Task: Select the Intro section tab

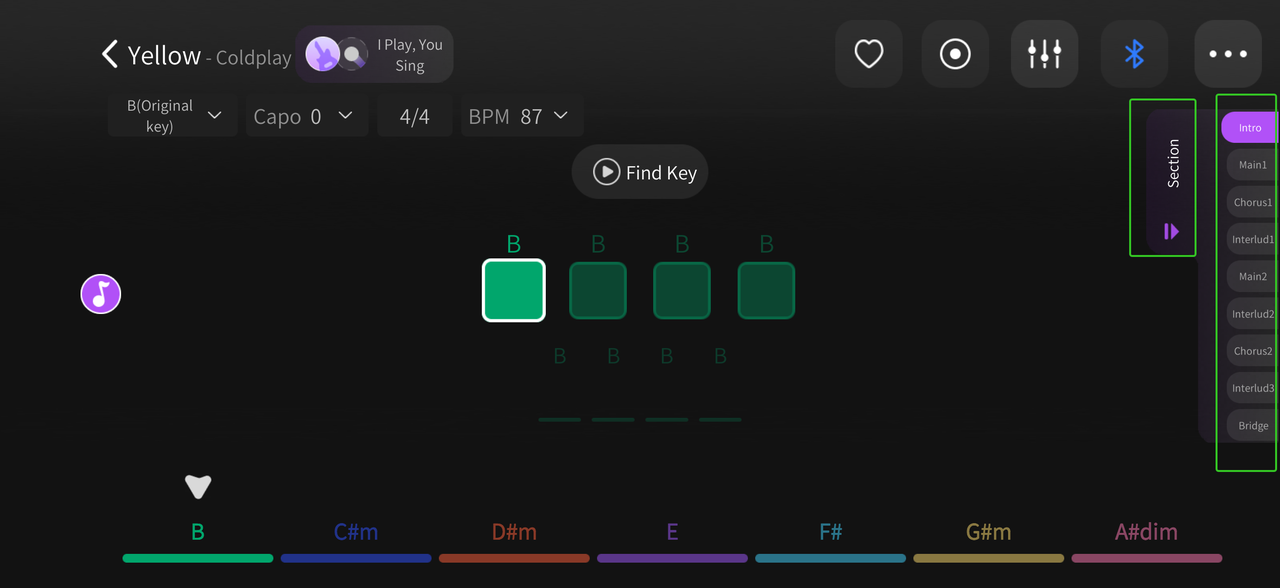Action: tap(1250, 128)
